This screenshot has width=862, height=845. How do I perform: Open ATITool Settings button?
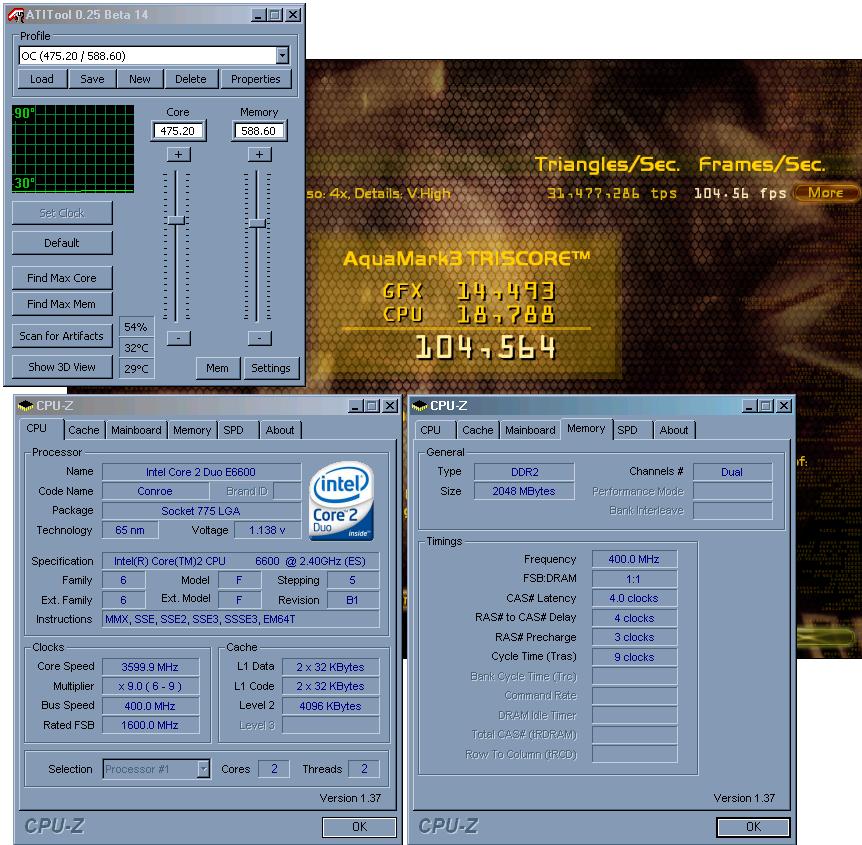(x=271, y=368)
